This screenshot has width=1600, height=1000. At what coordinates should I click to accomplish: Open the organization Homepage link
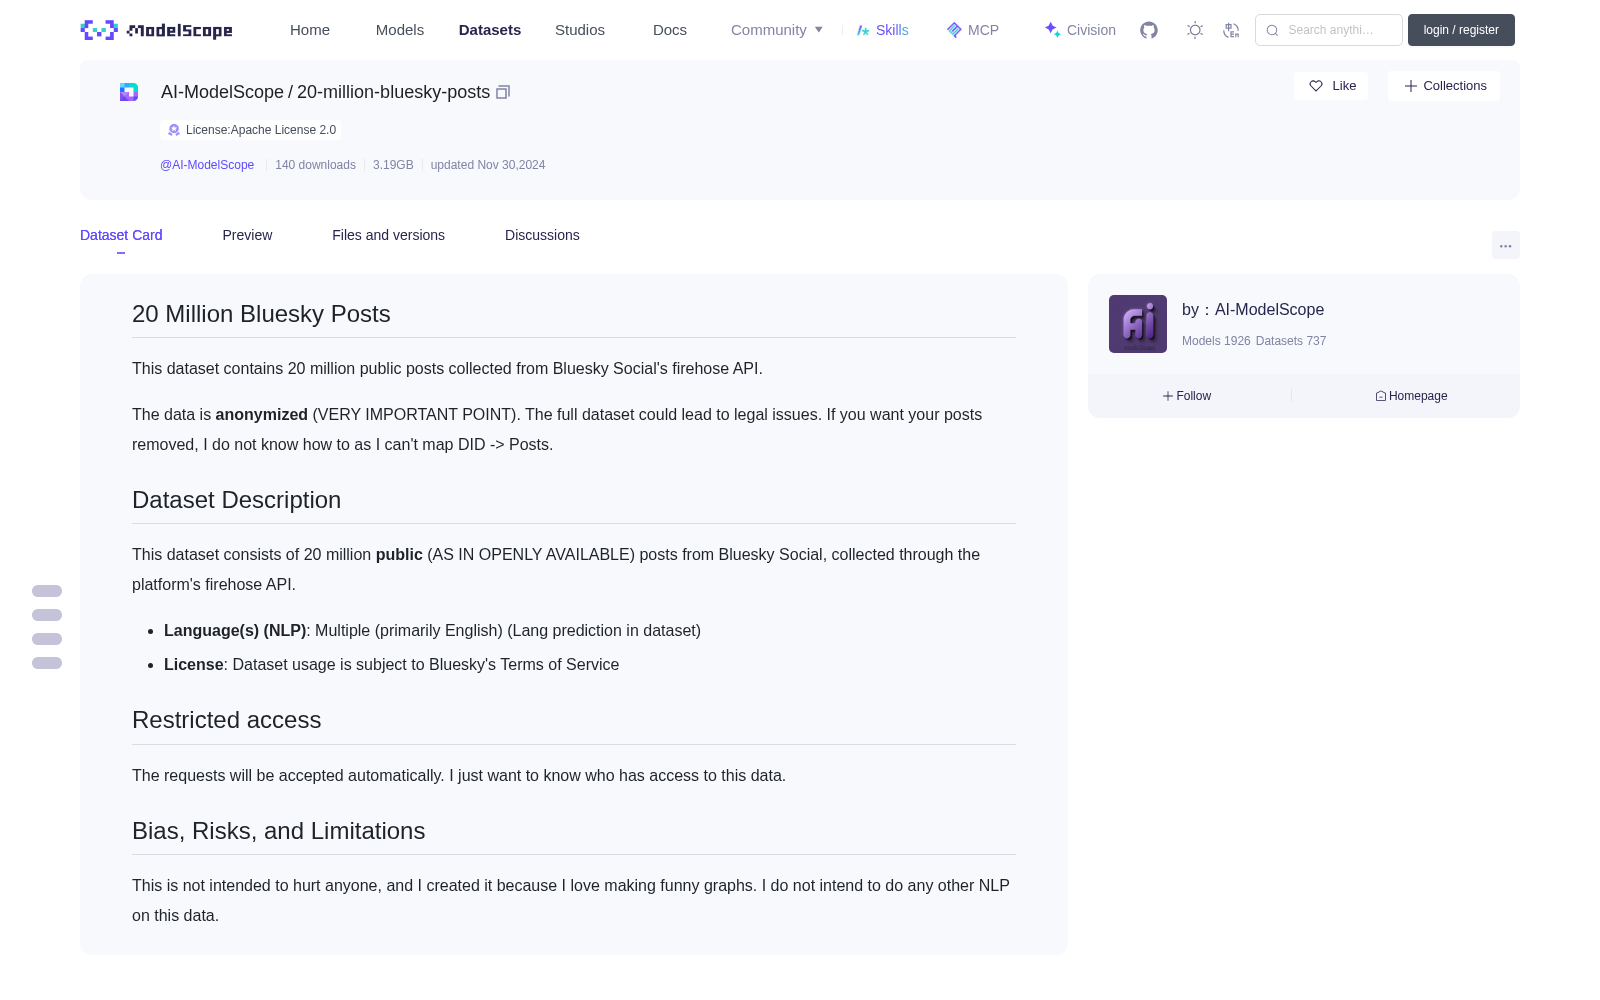1411,396
